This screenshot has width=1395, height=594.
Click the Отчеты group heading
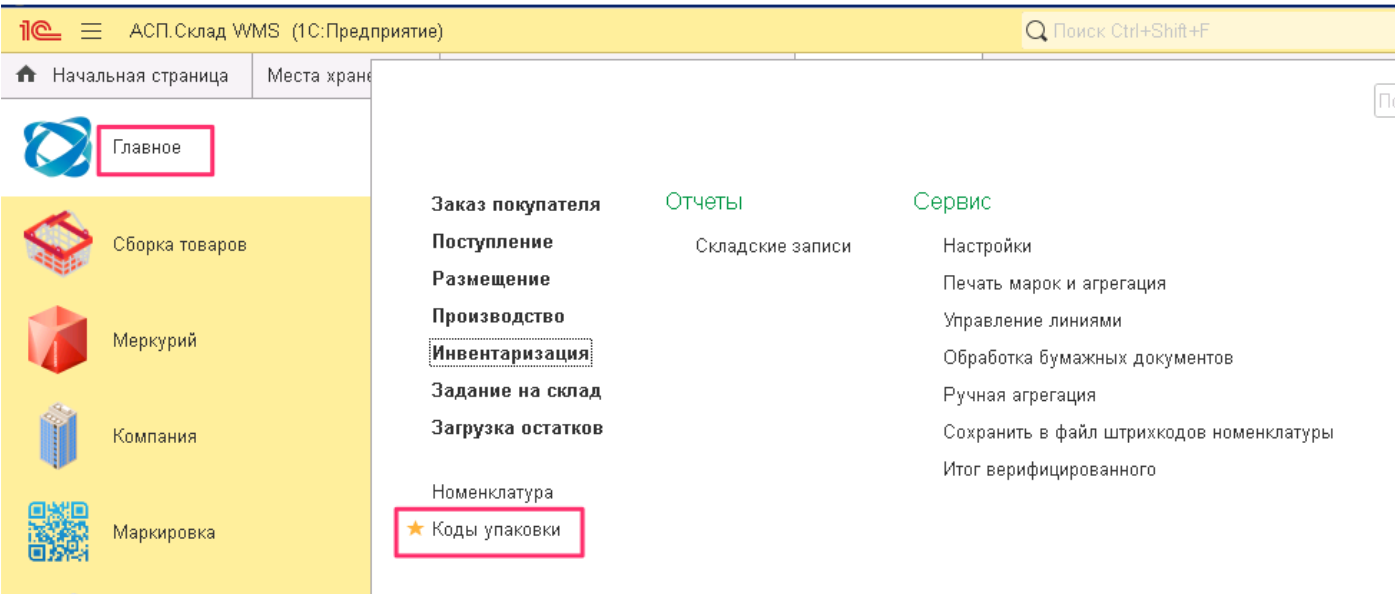(704, 201)
